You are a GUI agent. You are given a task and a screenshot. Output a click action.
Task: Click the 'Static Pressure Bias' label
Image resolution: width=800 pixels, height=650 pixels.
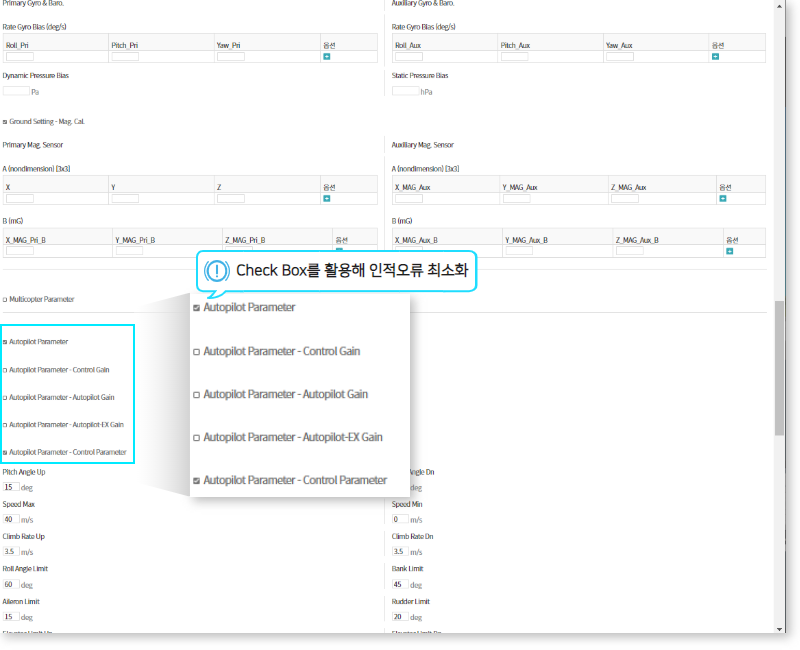click(x=420, y=76)
